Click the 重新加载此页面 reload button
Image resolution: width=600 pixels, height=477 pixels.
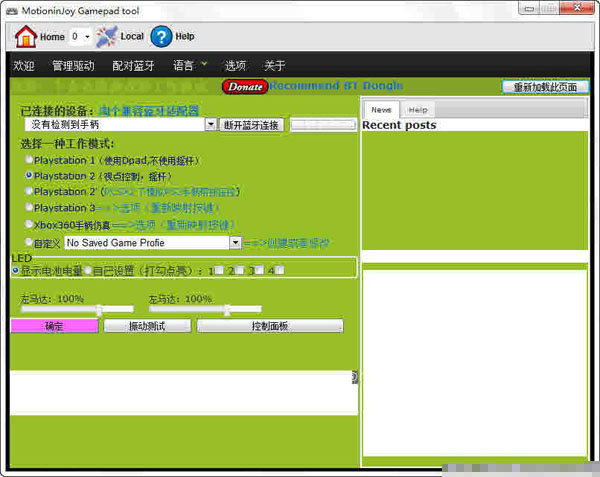point(545,87)
